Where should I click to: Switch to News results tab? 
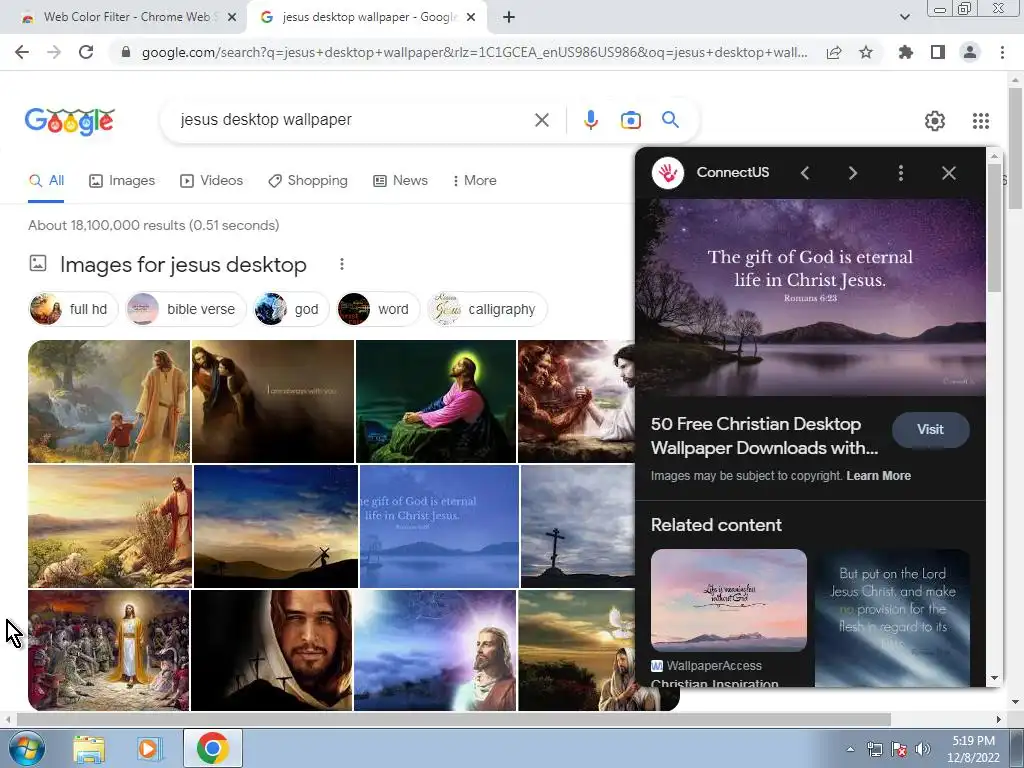[400, 180]
